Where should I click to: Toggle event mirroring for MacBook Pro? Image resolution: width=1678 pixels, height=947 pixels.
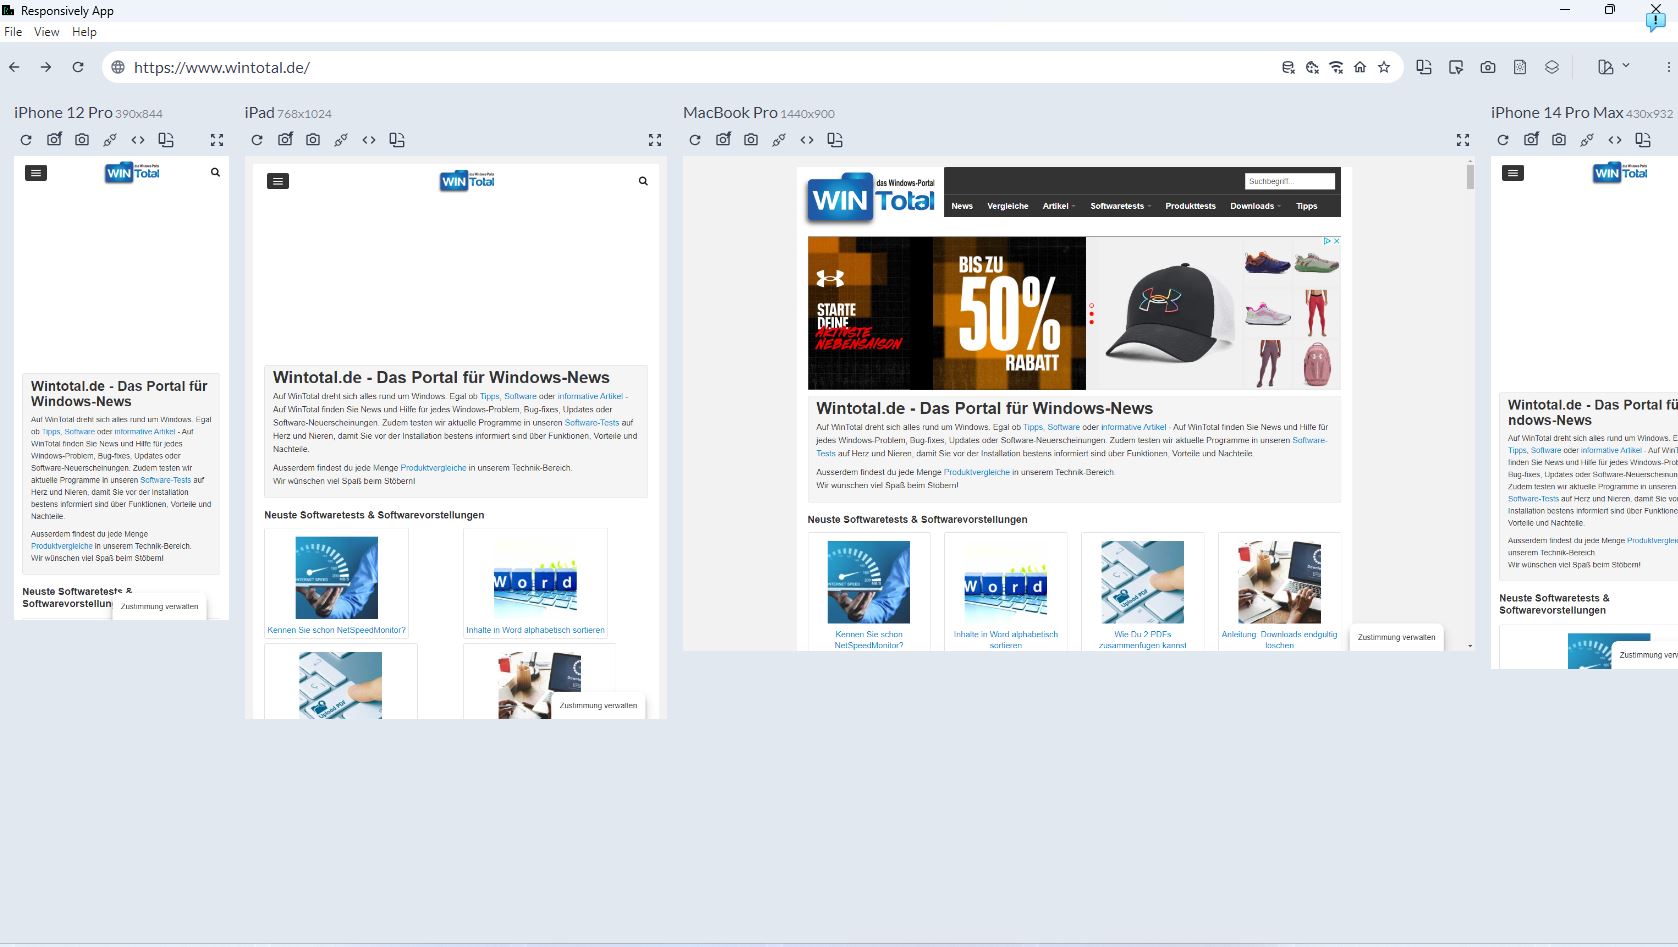779,140
